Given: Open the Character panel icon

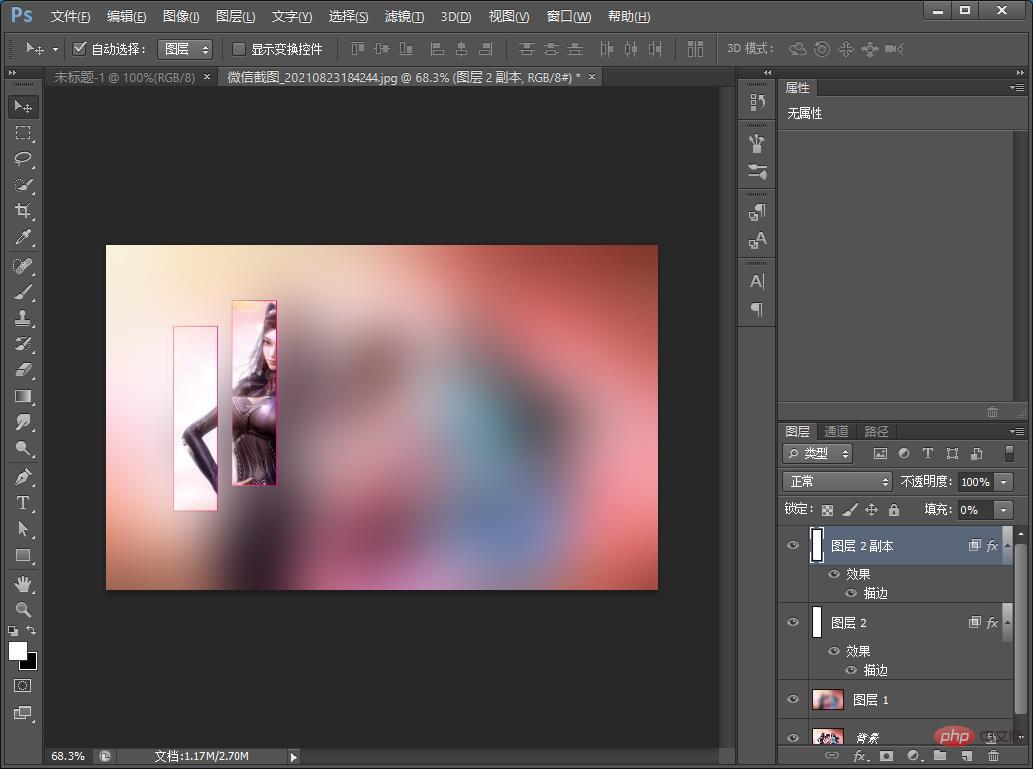Looking at the screenshot, I should [757, 281].
